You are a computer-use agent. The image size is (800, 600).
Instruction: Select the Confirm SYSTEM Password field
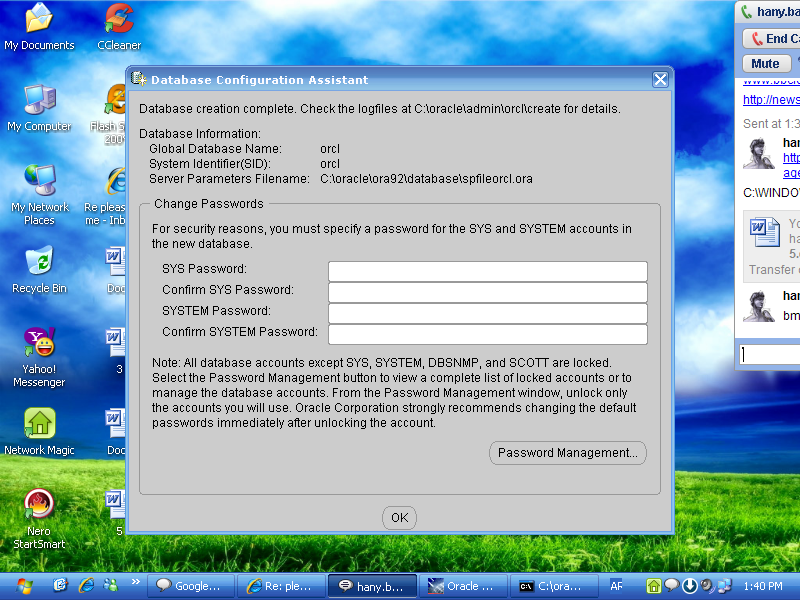click(487, 334)
